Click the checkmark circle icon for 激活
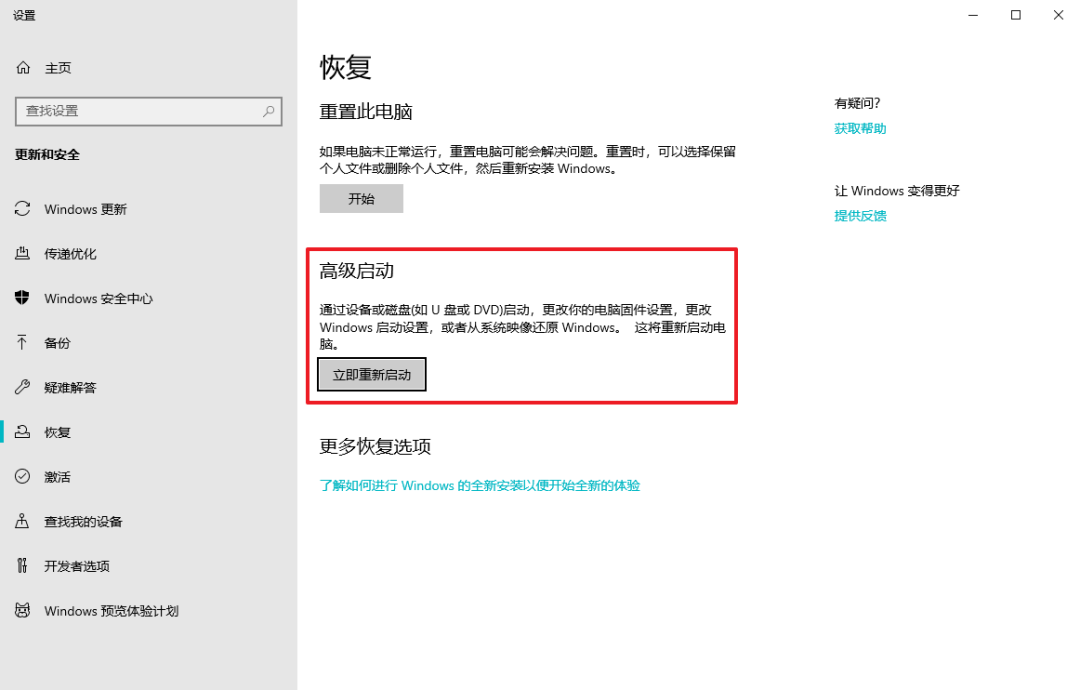Screen dimensions: 1080x690 [x=23, y=477]
